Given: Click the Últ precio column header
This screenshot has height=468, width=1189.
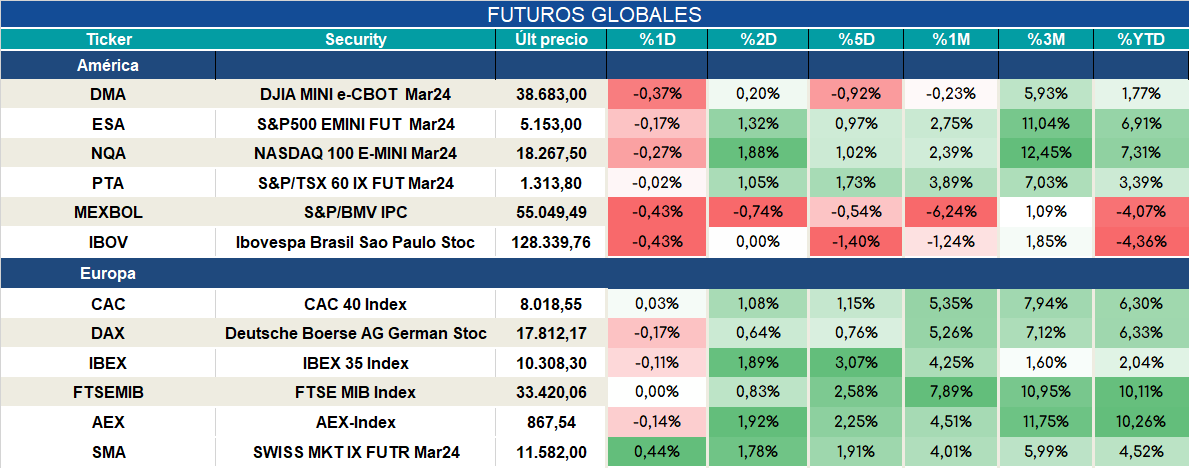Looking at the screenshot, I should 551,40.
